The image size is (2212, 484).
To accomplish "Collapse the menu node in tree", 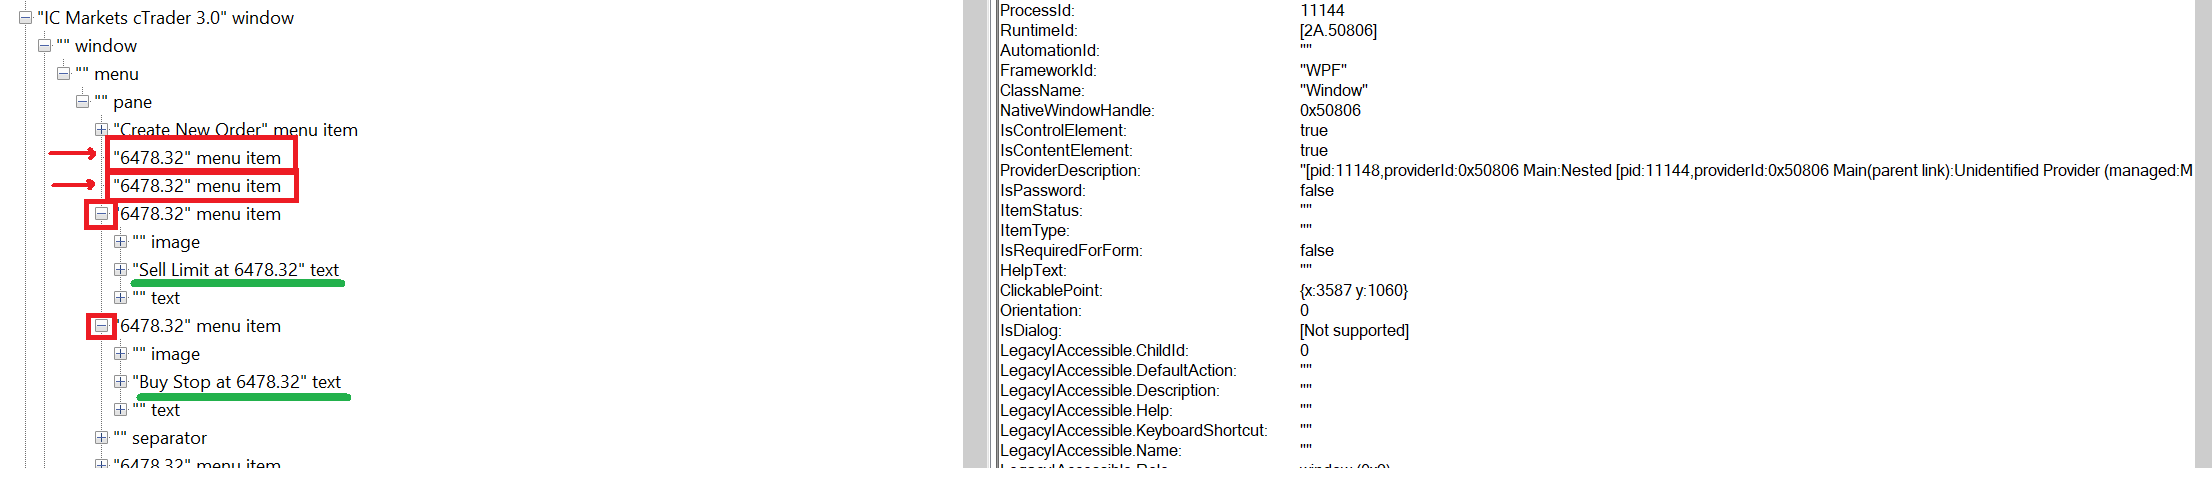I will point(64,73).
